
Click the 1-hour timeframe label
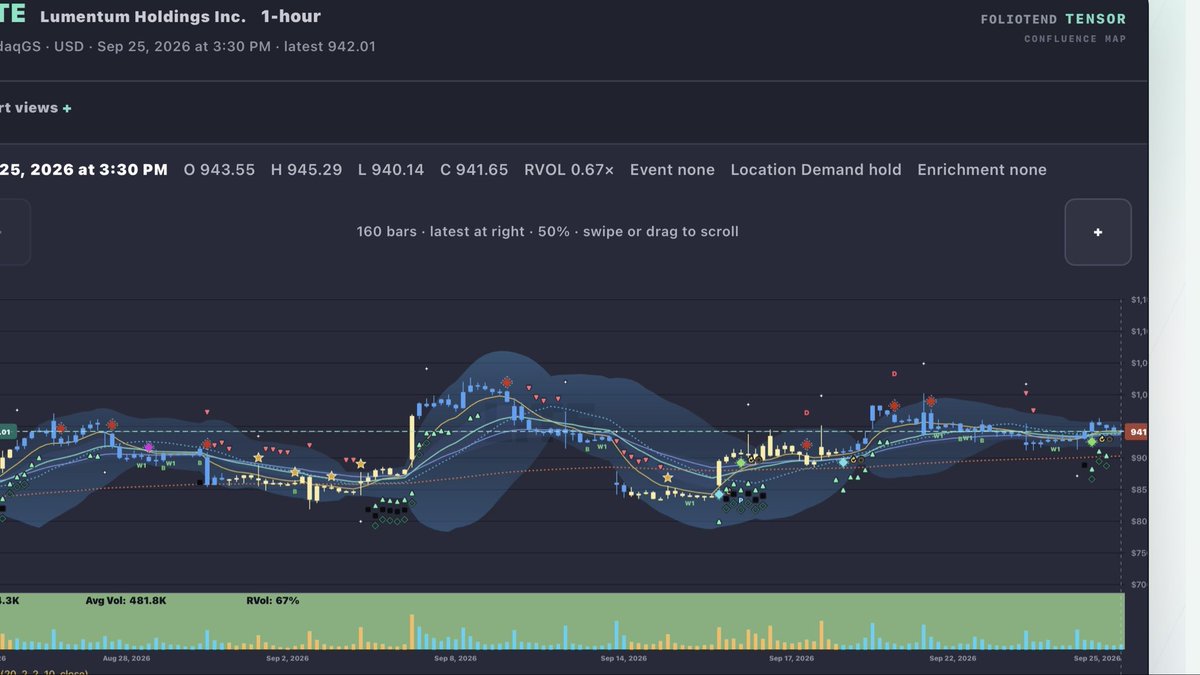click(x=291, y=17)
